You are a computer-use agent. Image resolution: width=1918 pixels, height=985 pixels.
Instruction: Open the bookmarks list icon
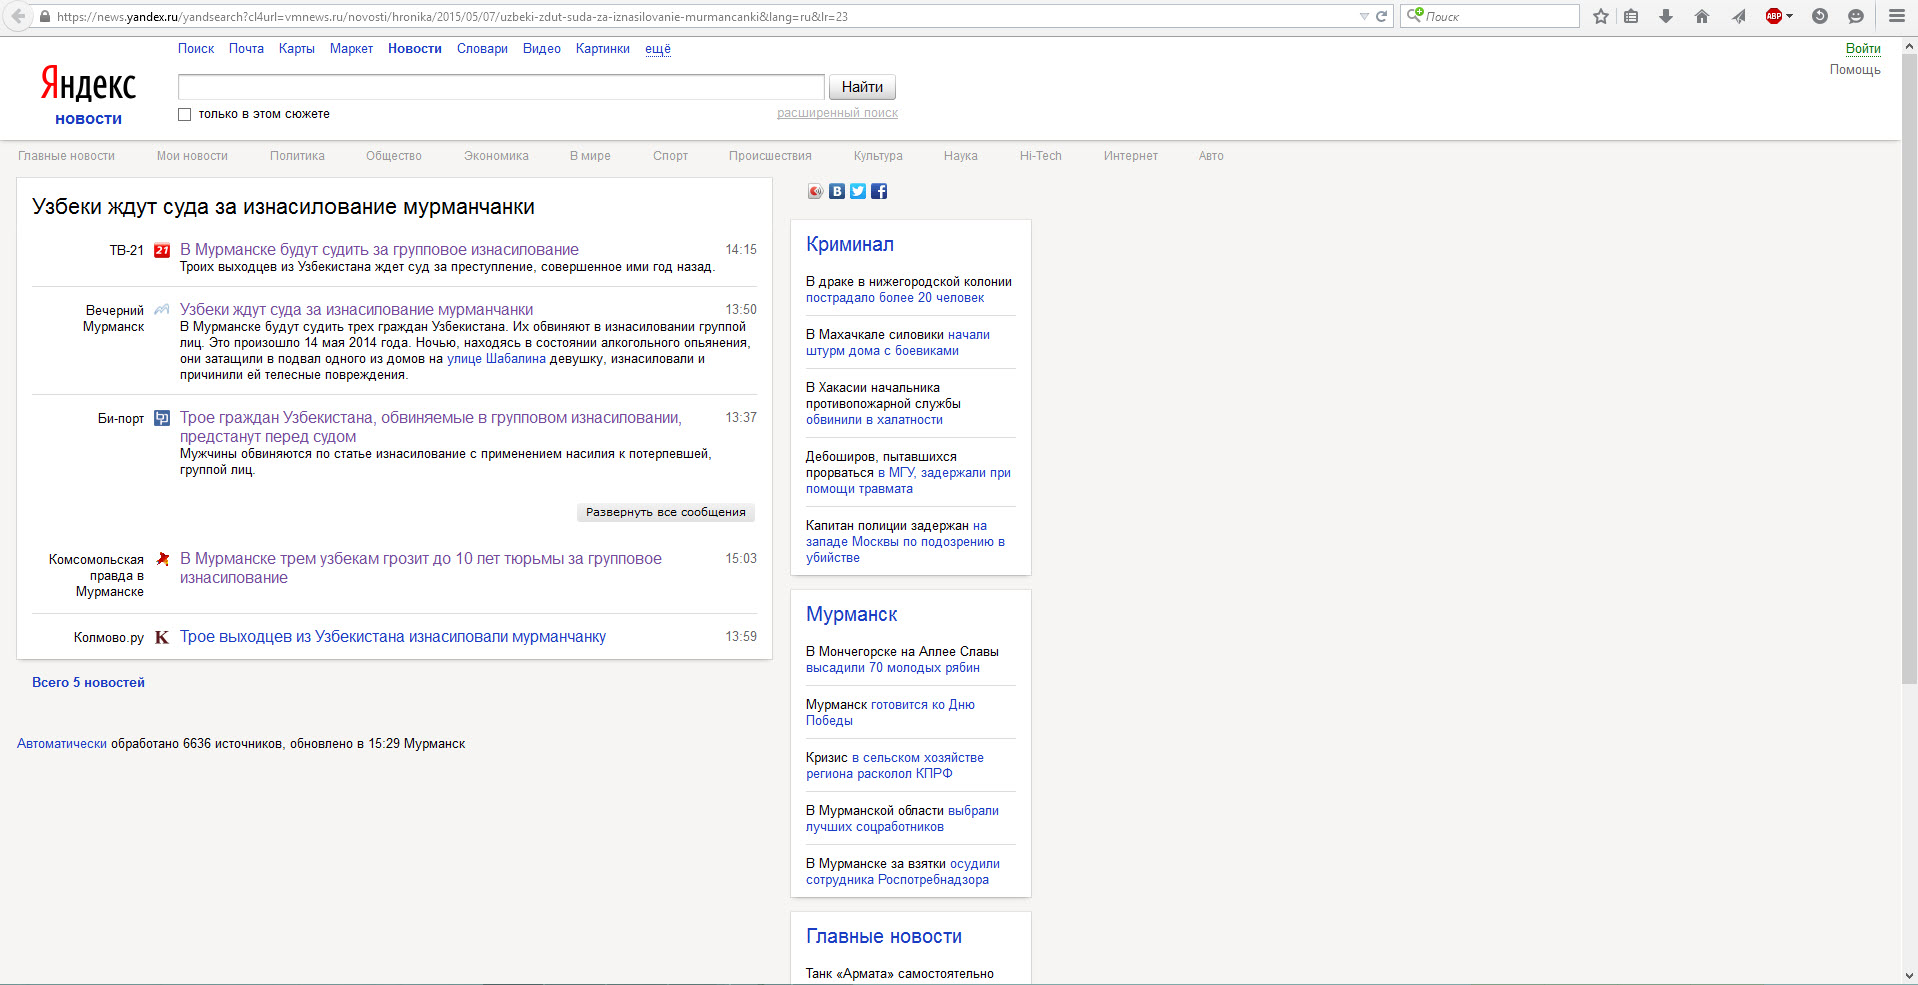coord(1631,16)
